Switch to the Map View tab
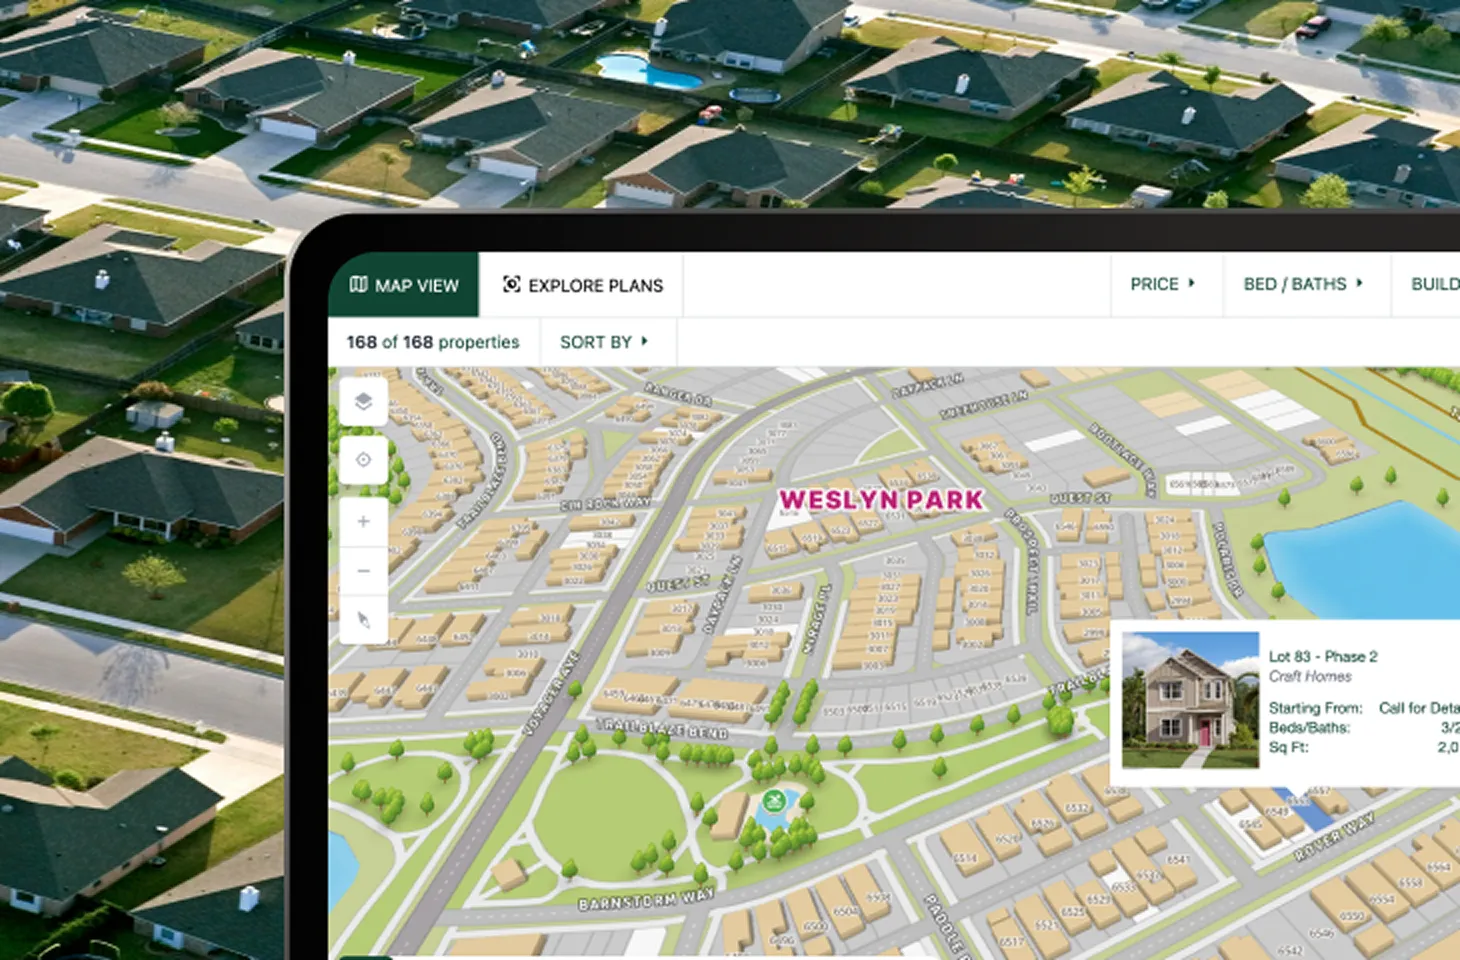1460x960 pixels. pyautogui.click(x=404, y=285)
